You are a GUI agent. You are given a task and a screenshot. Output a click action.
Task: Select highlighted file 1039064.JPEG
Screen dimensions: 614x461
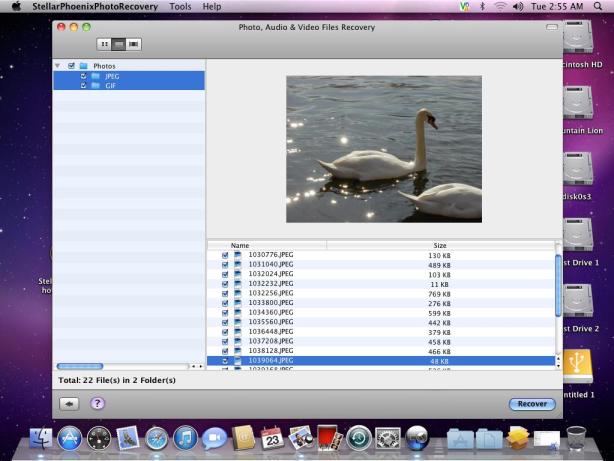tap(381, 361)
